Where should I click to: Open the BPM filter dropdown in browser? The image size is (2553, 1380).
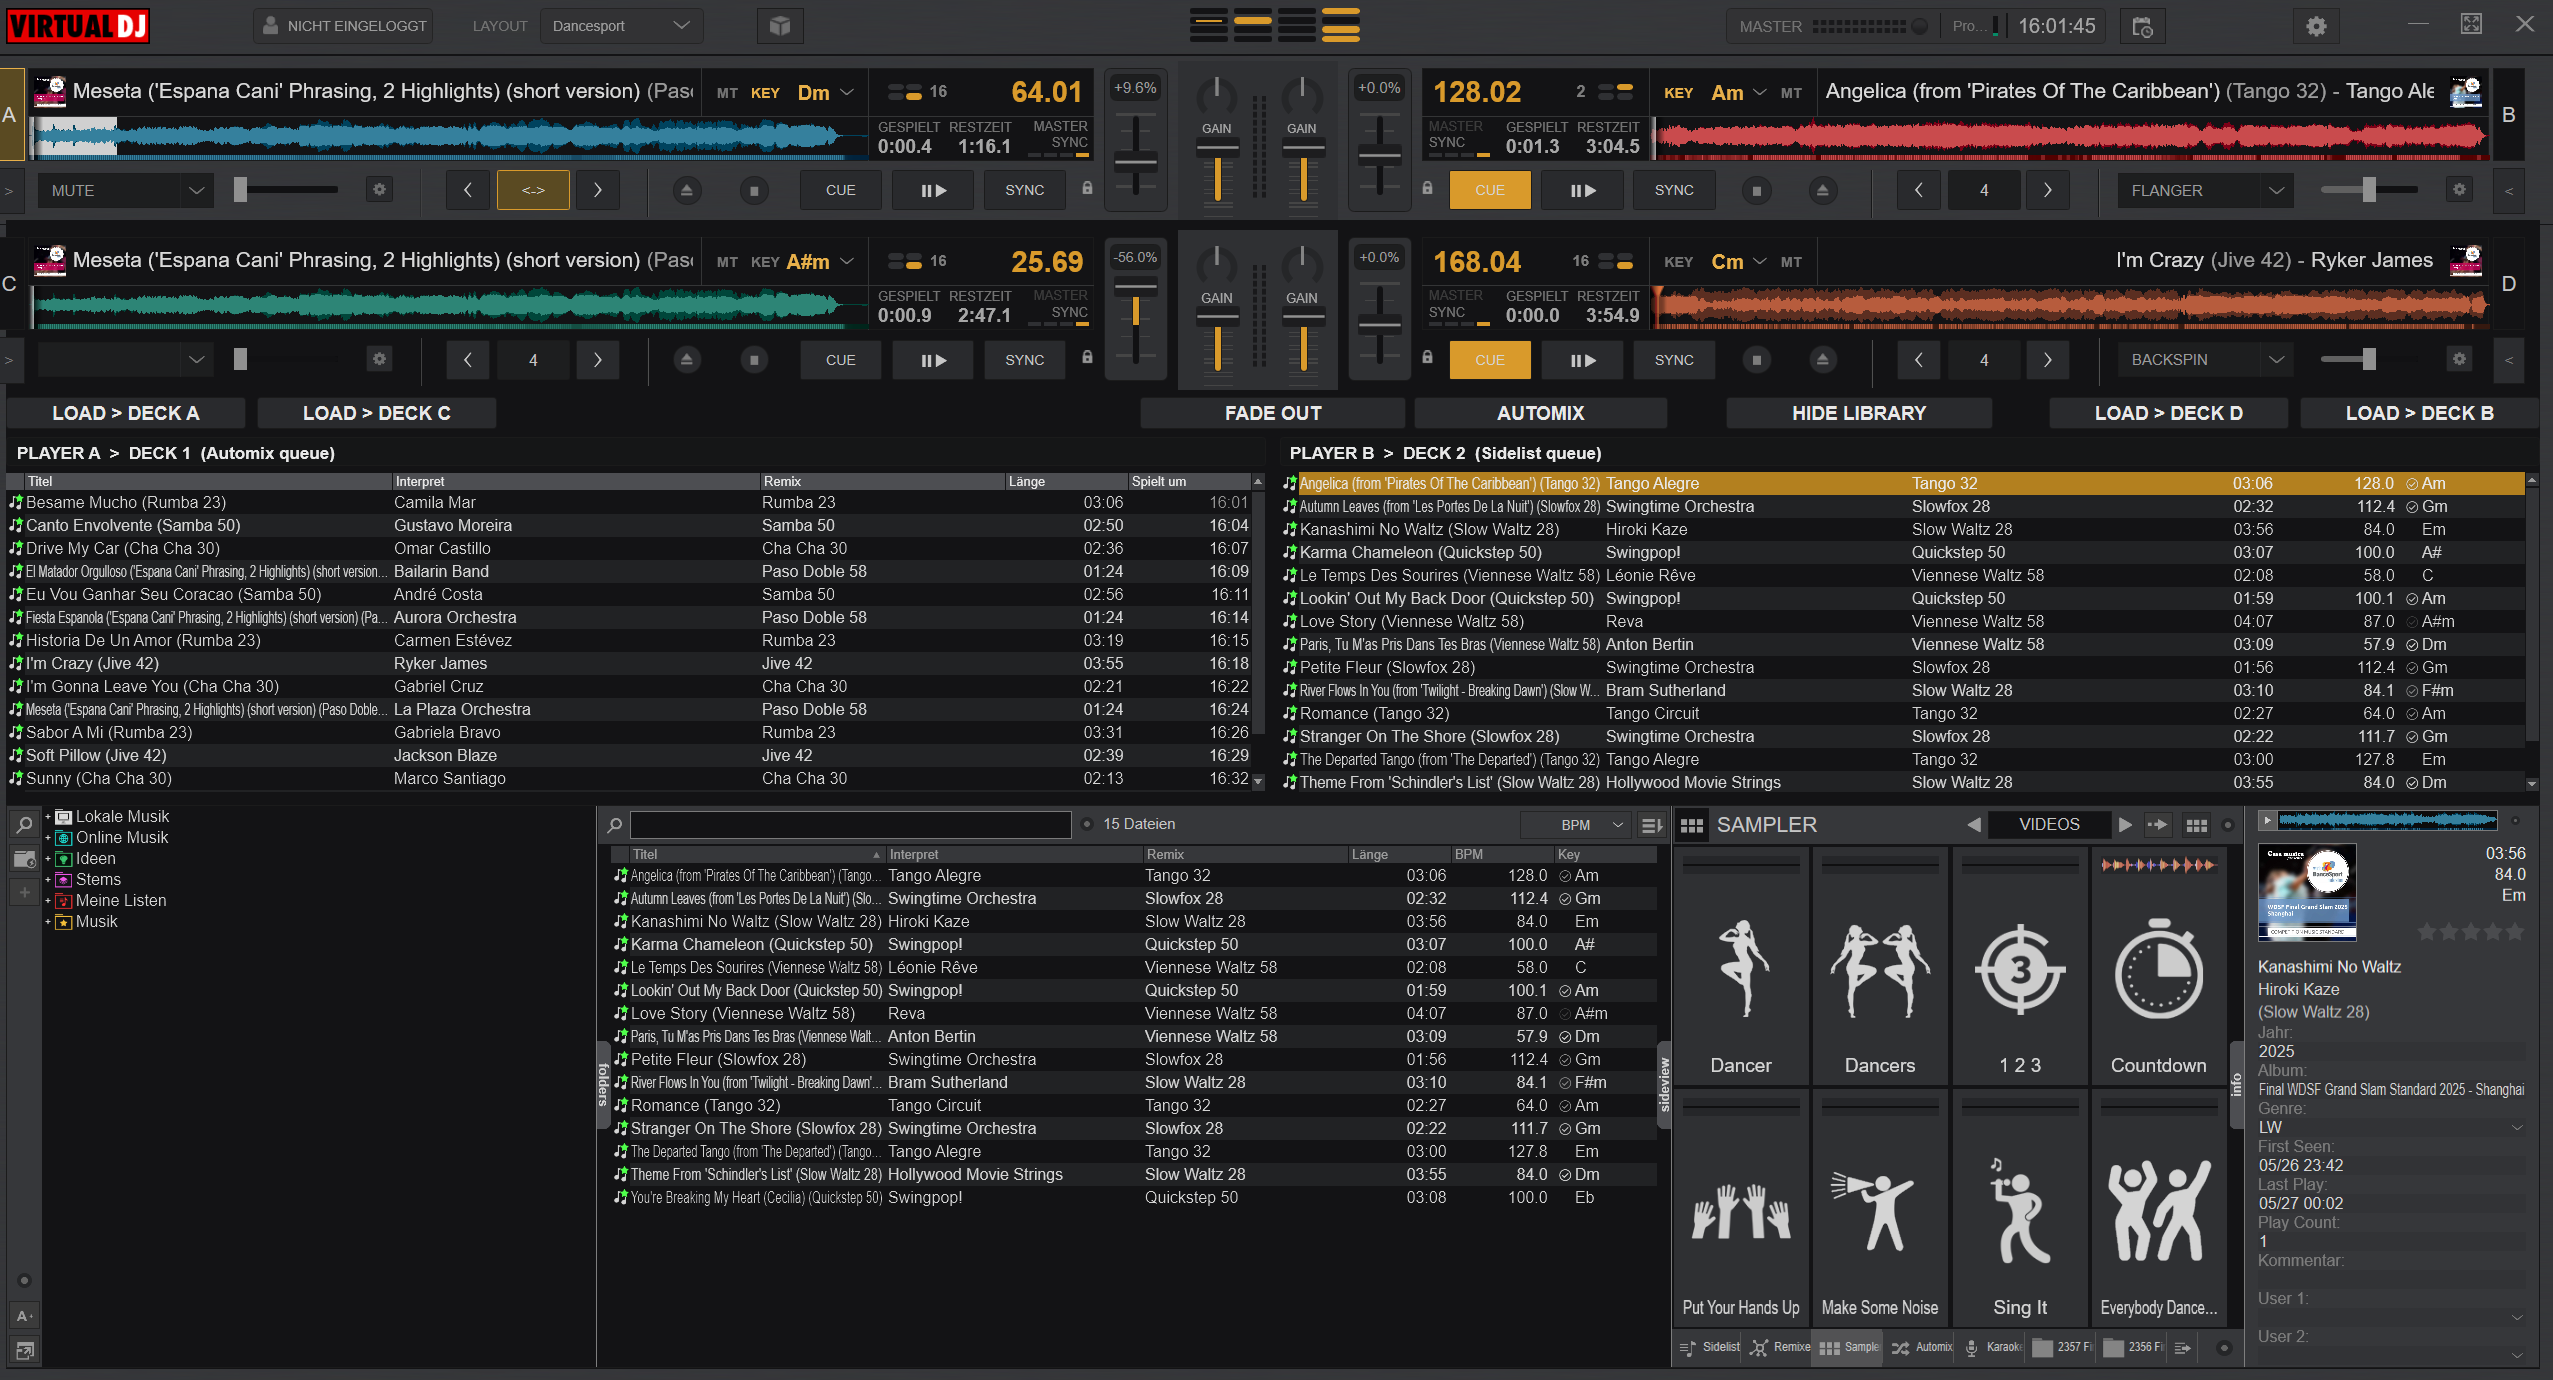1576,825
